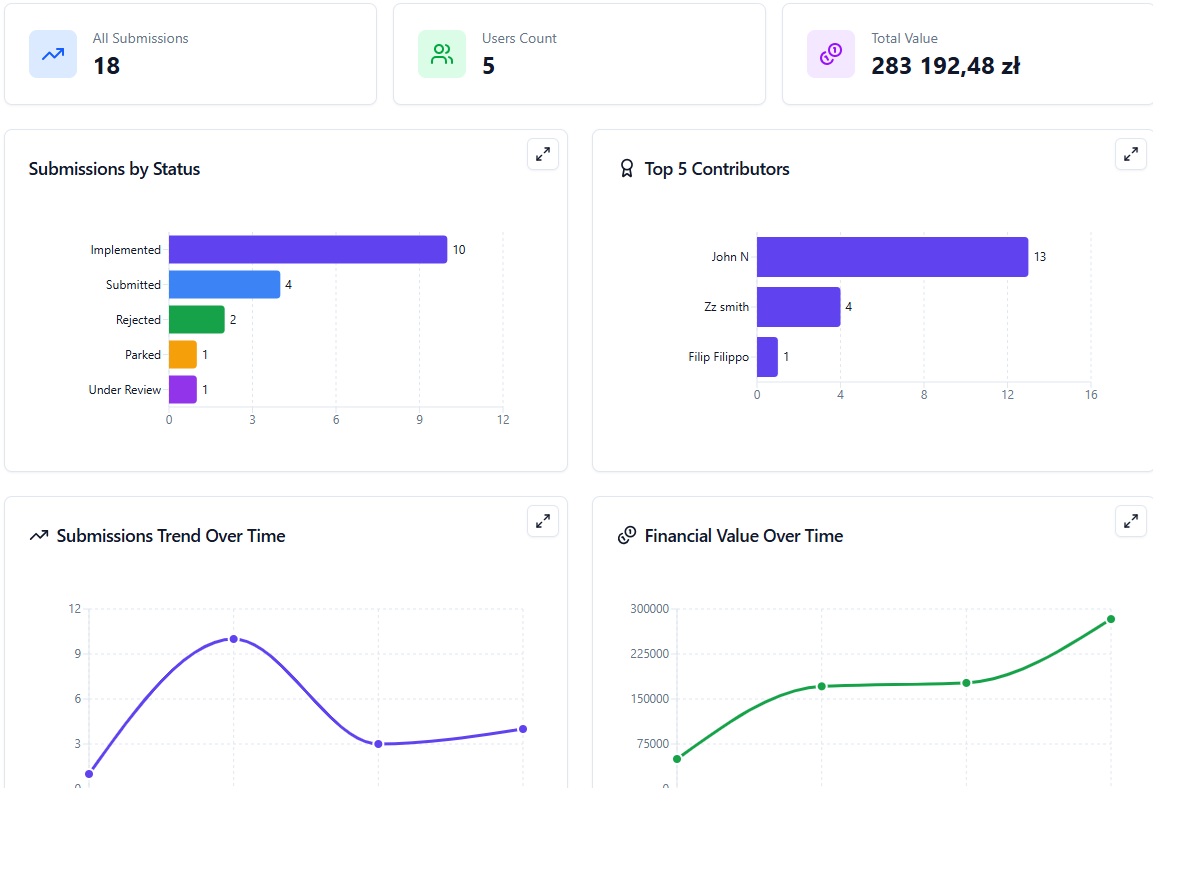Click the "Financial Value Over Time" heading
This screenshot has height=874, width=1201.
744,536
